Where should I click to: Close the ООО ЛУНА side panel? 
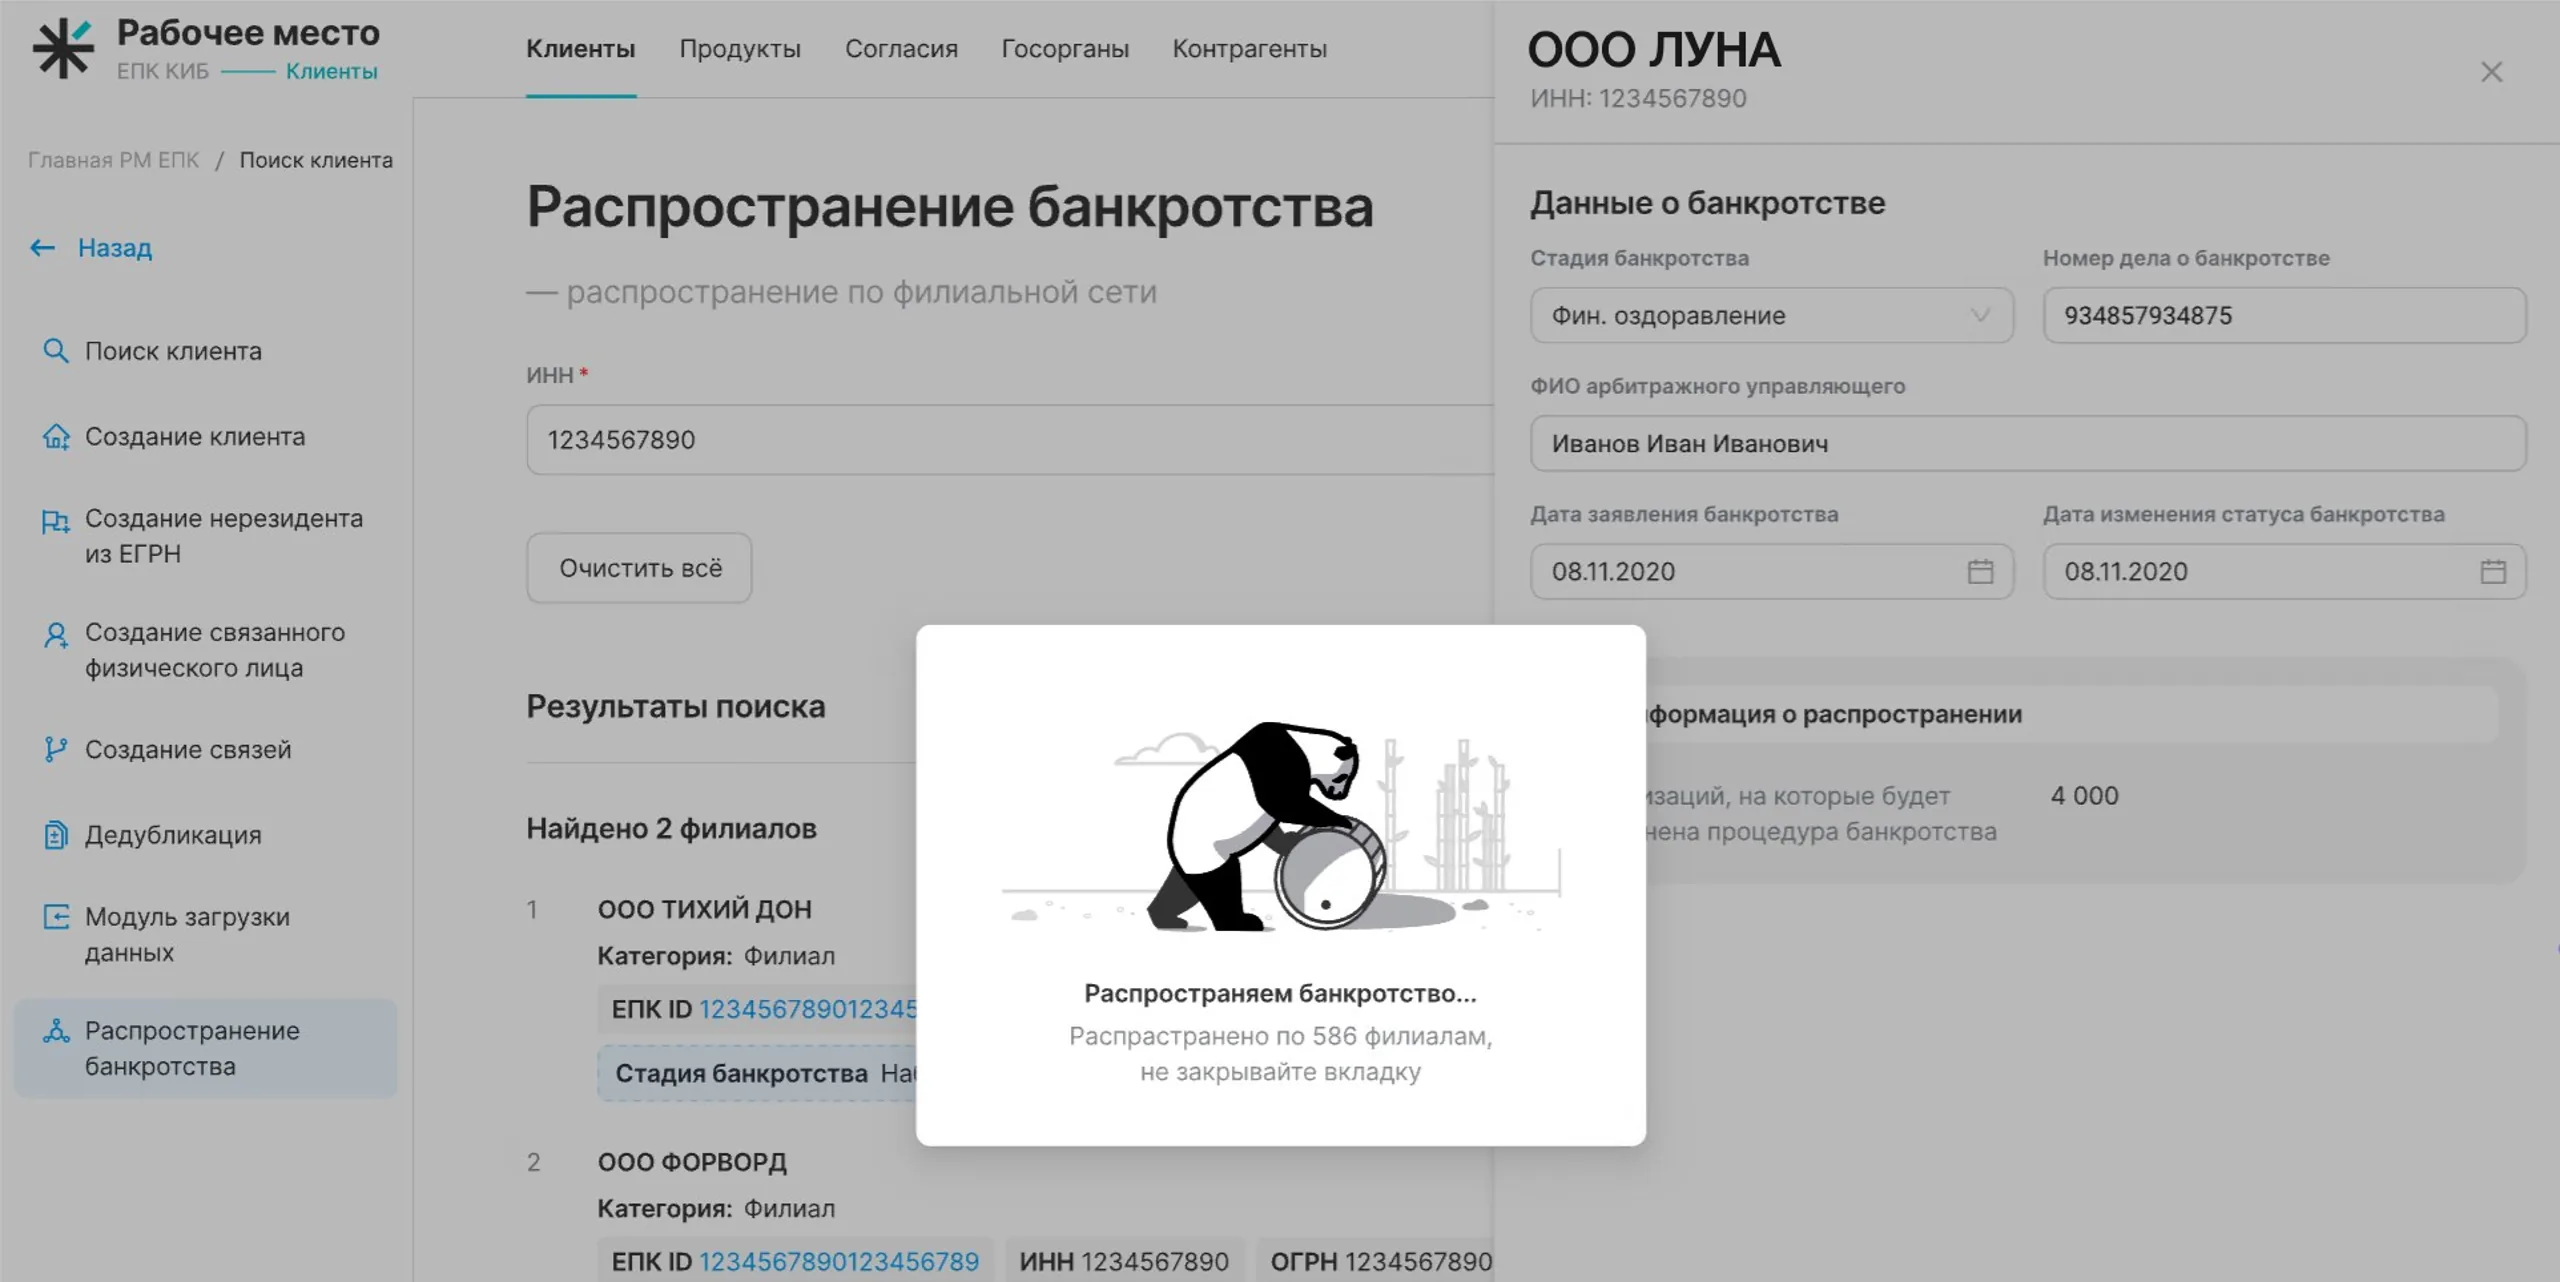[2491, 72]
